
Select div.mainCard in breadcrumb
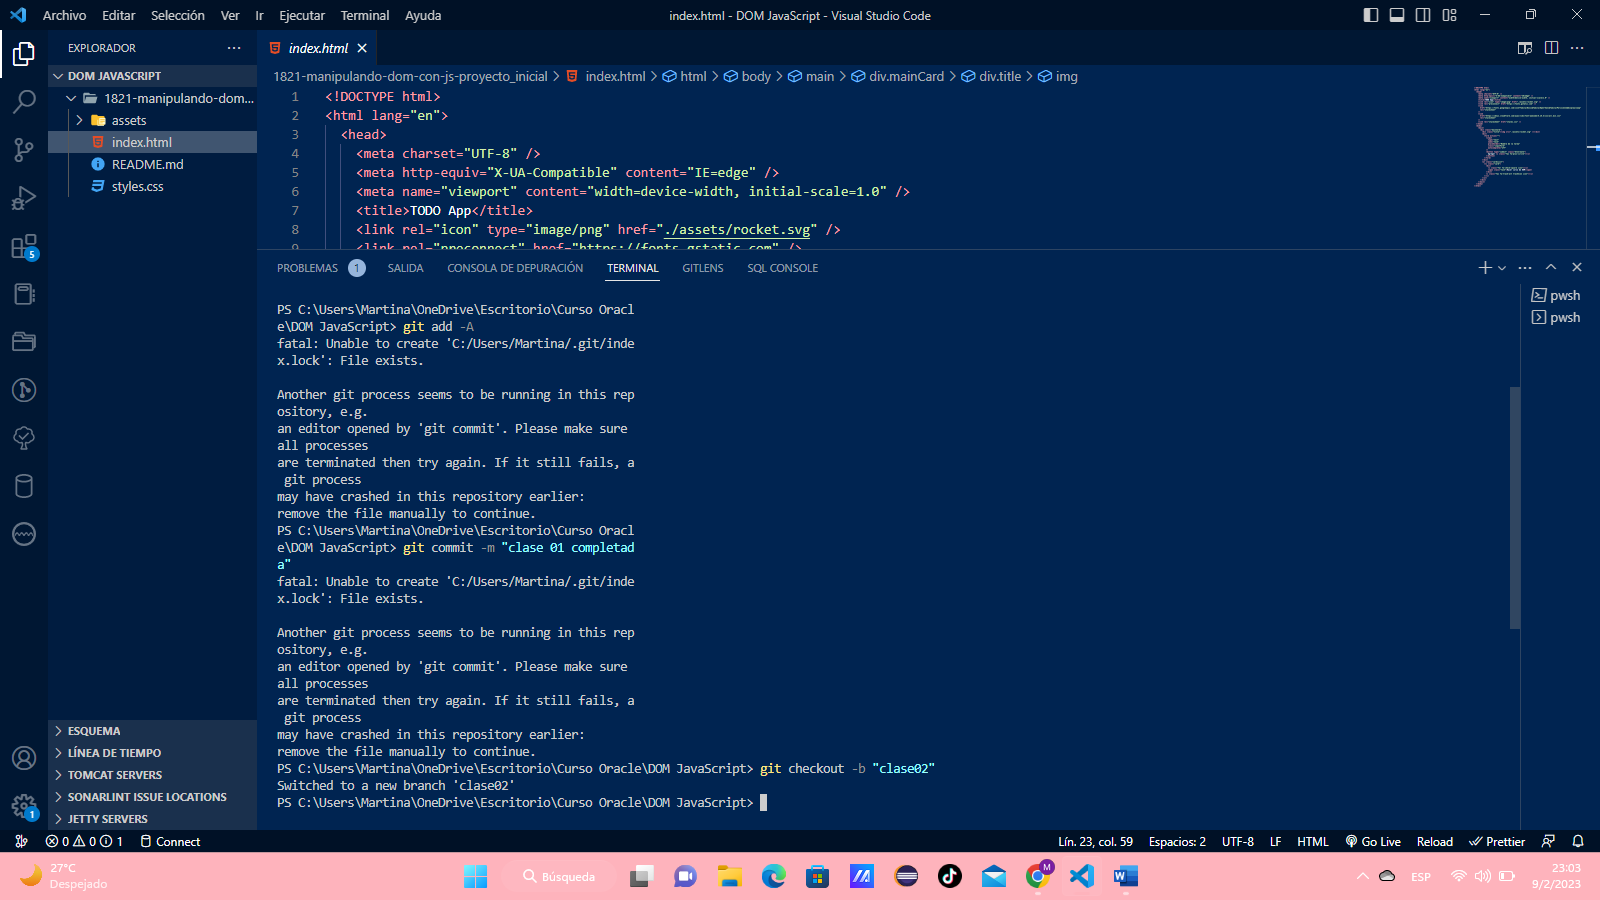[x=897, y=76]
